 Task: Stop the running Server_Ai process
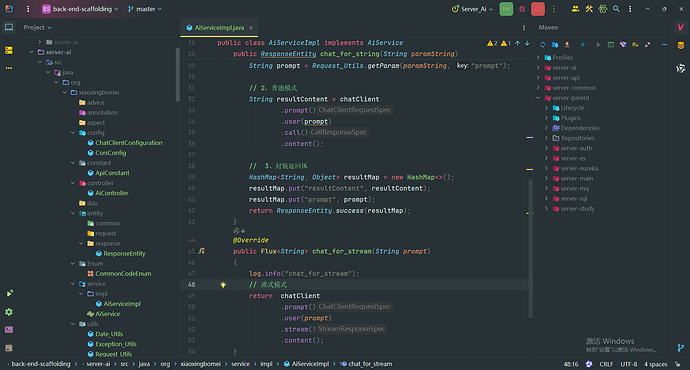(x=538, y=9)
